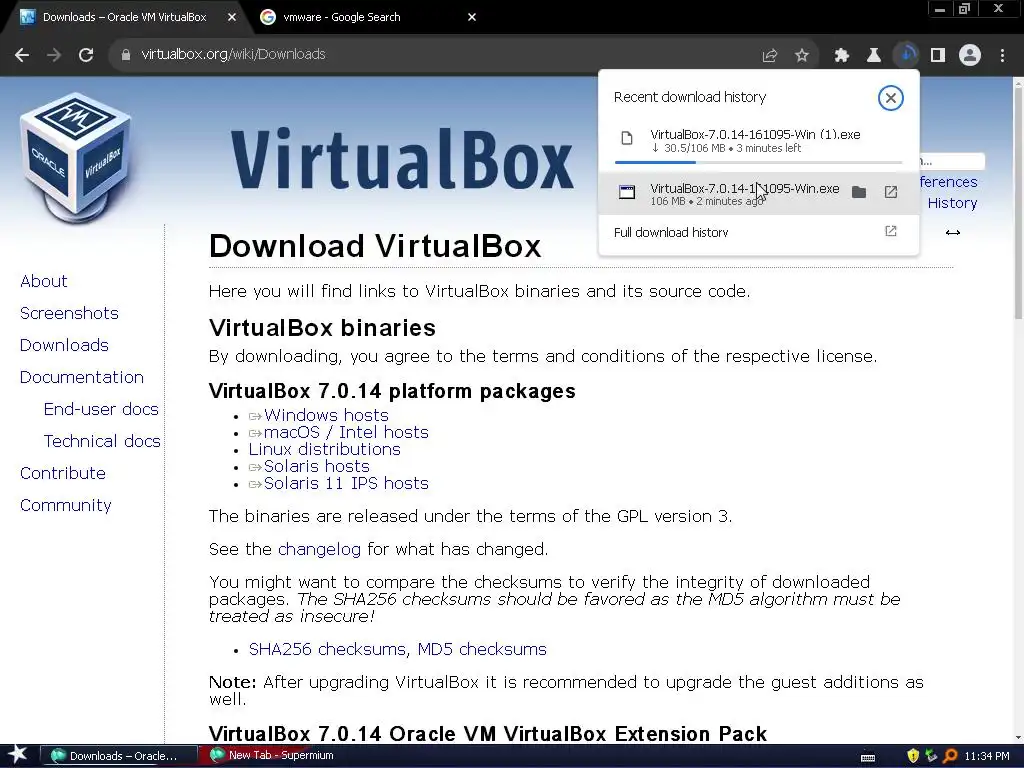Open SHA256 checksums link

329,649
